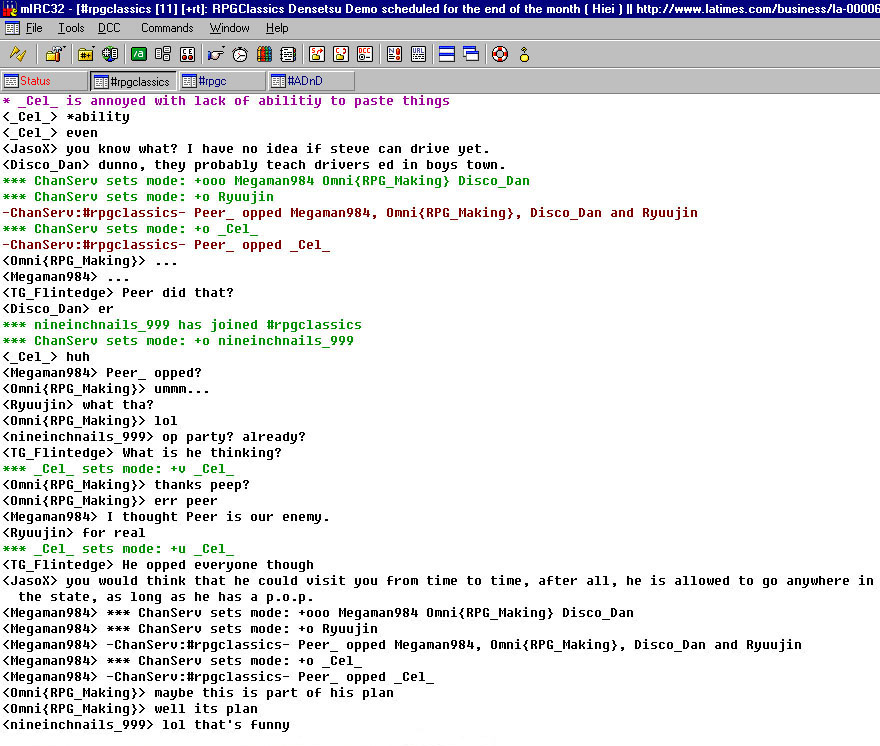
Task: Click the window control icon beside File
Action: 12,28
